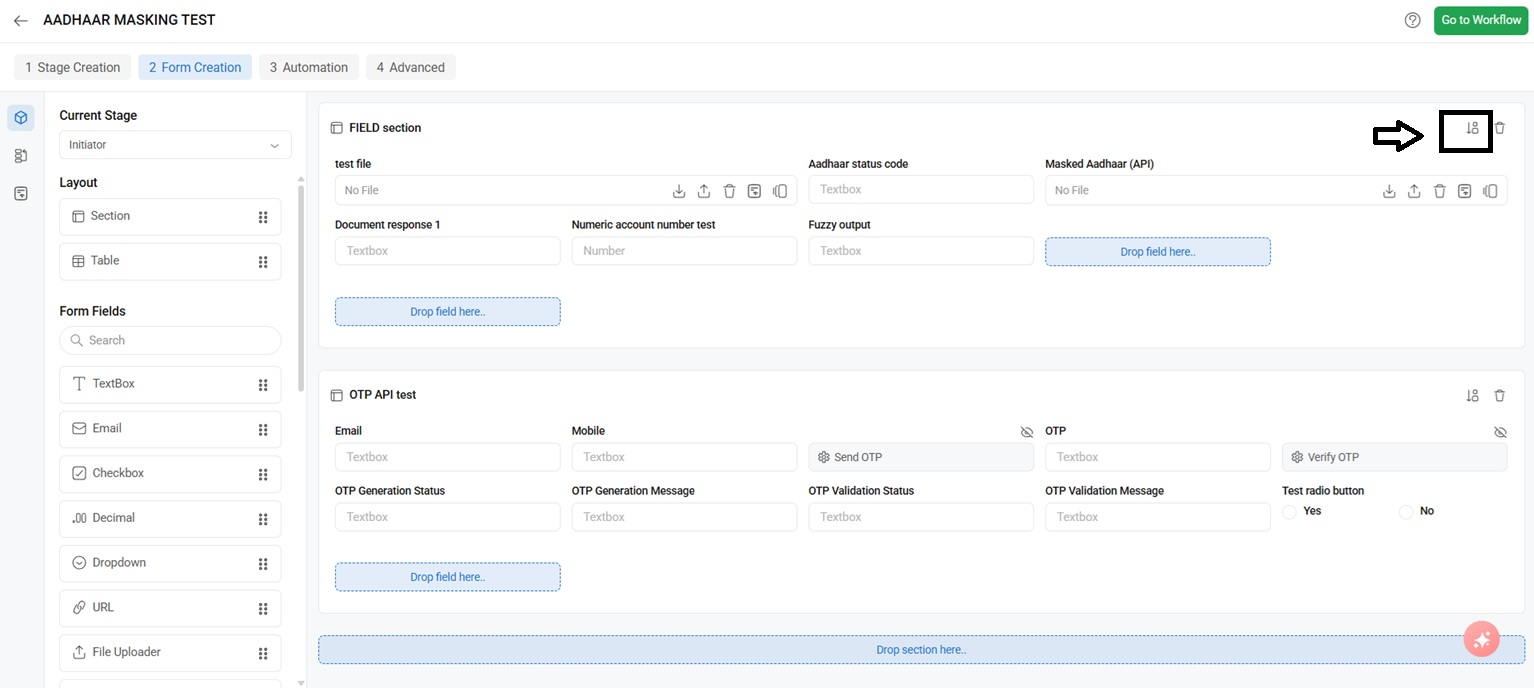Toggle visibility eye icon above Verify OTP
Screen dimensions: 1534x688
(1499, 432)
